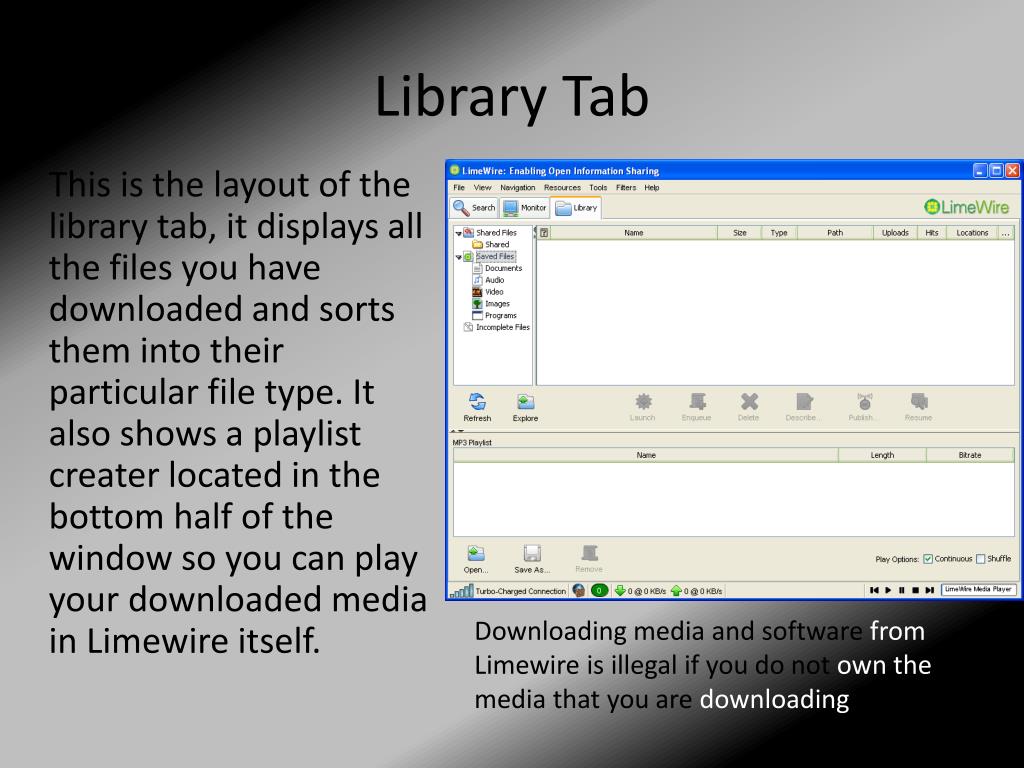Sort library by Path column
The height and width of the screenshot is (768, 1024).
click(835, 232)
